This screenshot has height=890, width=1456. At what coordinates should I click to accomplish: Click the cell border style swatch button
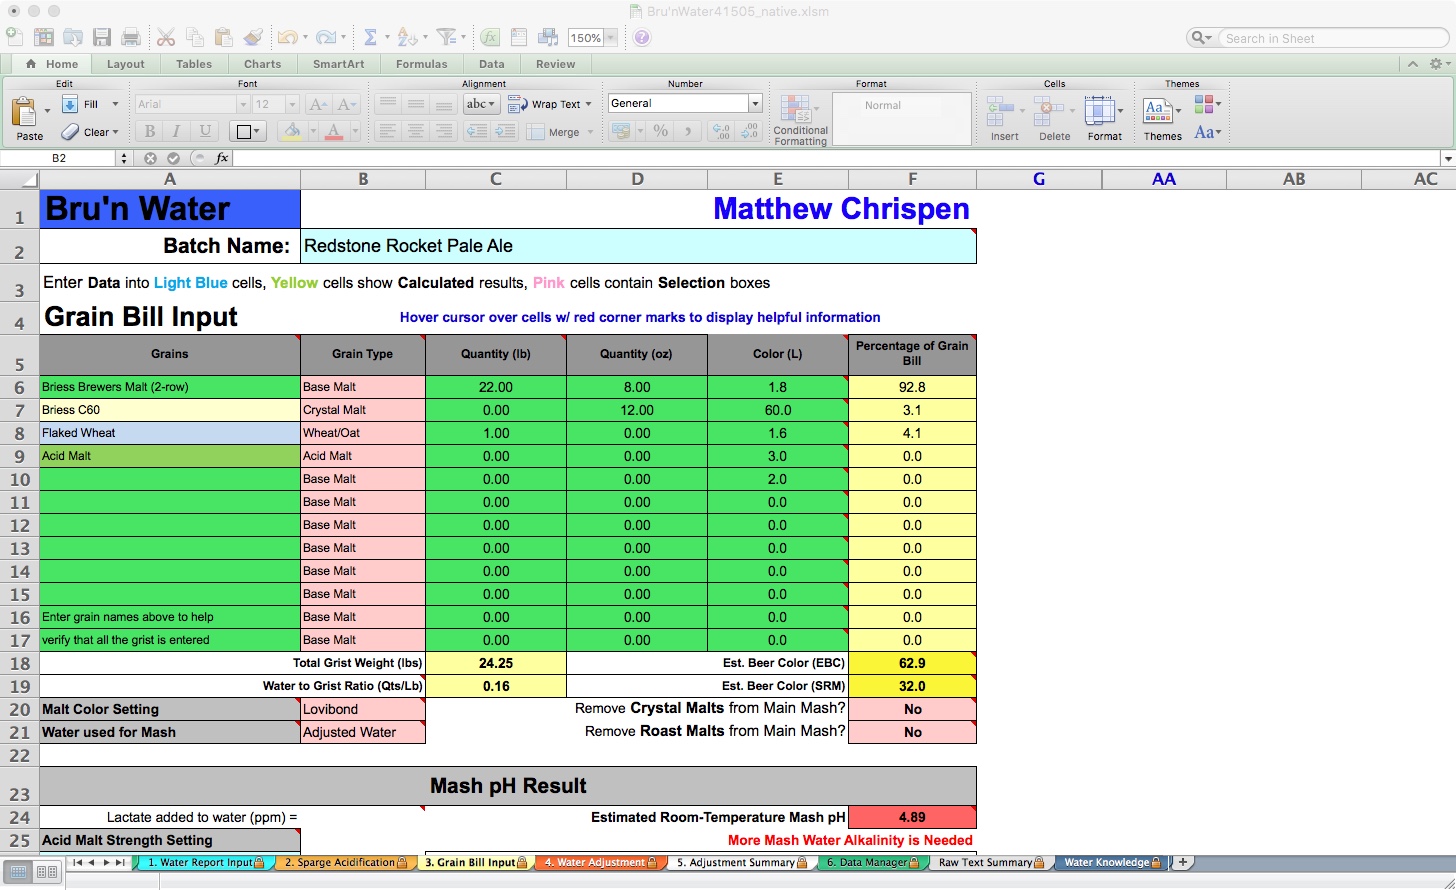pos(243,131)
